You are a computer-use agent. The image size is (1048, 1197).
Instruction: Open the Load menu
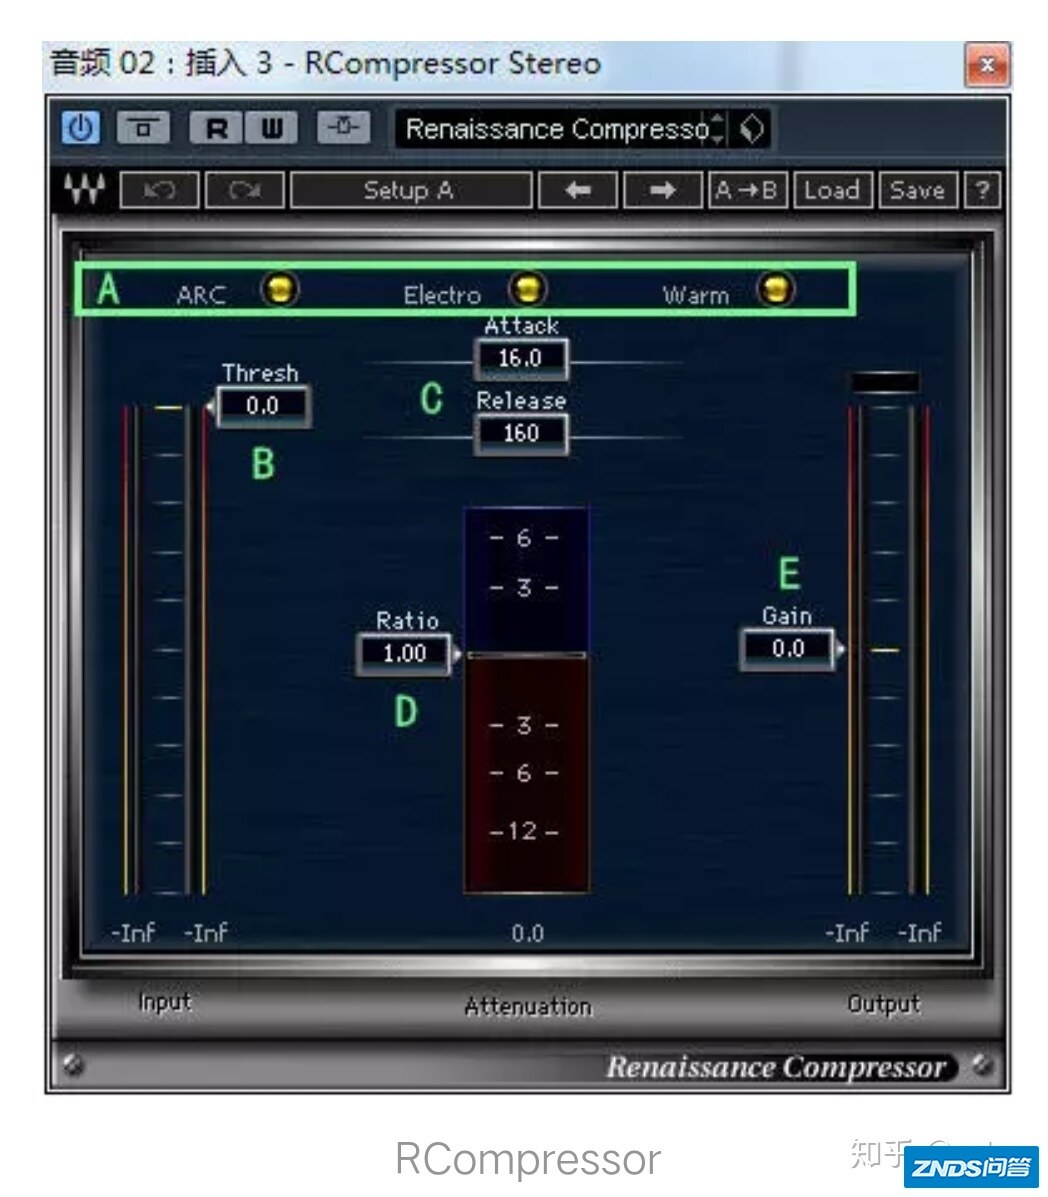(832, 189)
